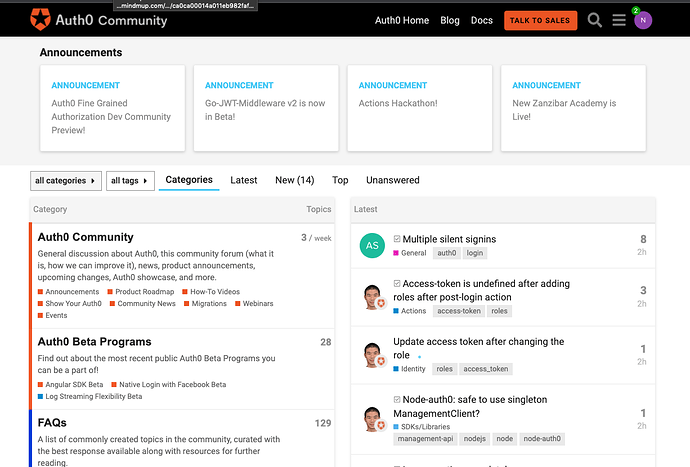Open the Auth0 Beta Programs category heading
690x467 pixels.
coord(94,342)
